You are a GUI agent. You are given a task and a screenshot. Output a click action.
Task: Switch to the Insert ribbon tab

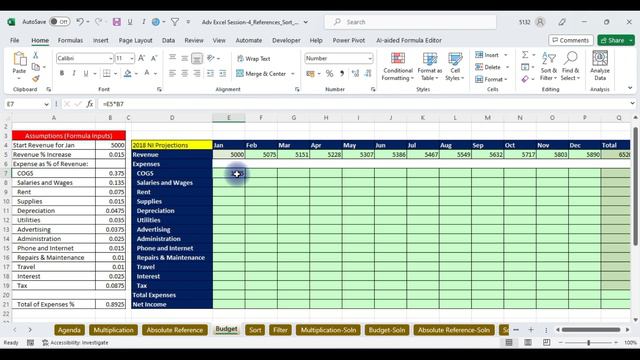click(100, 40)
